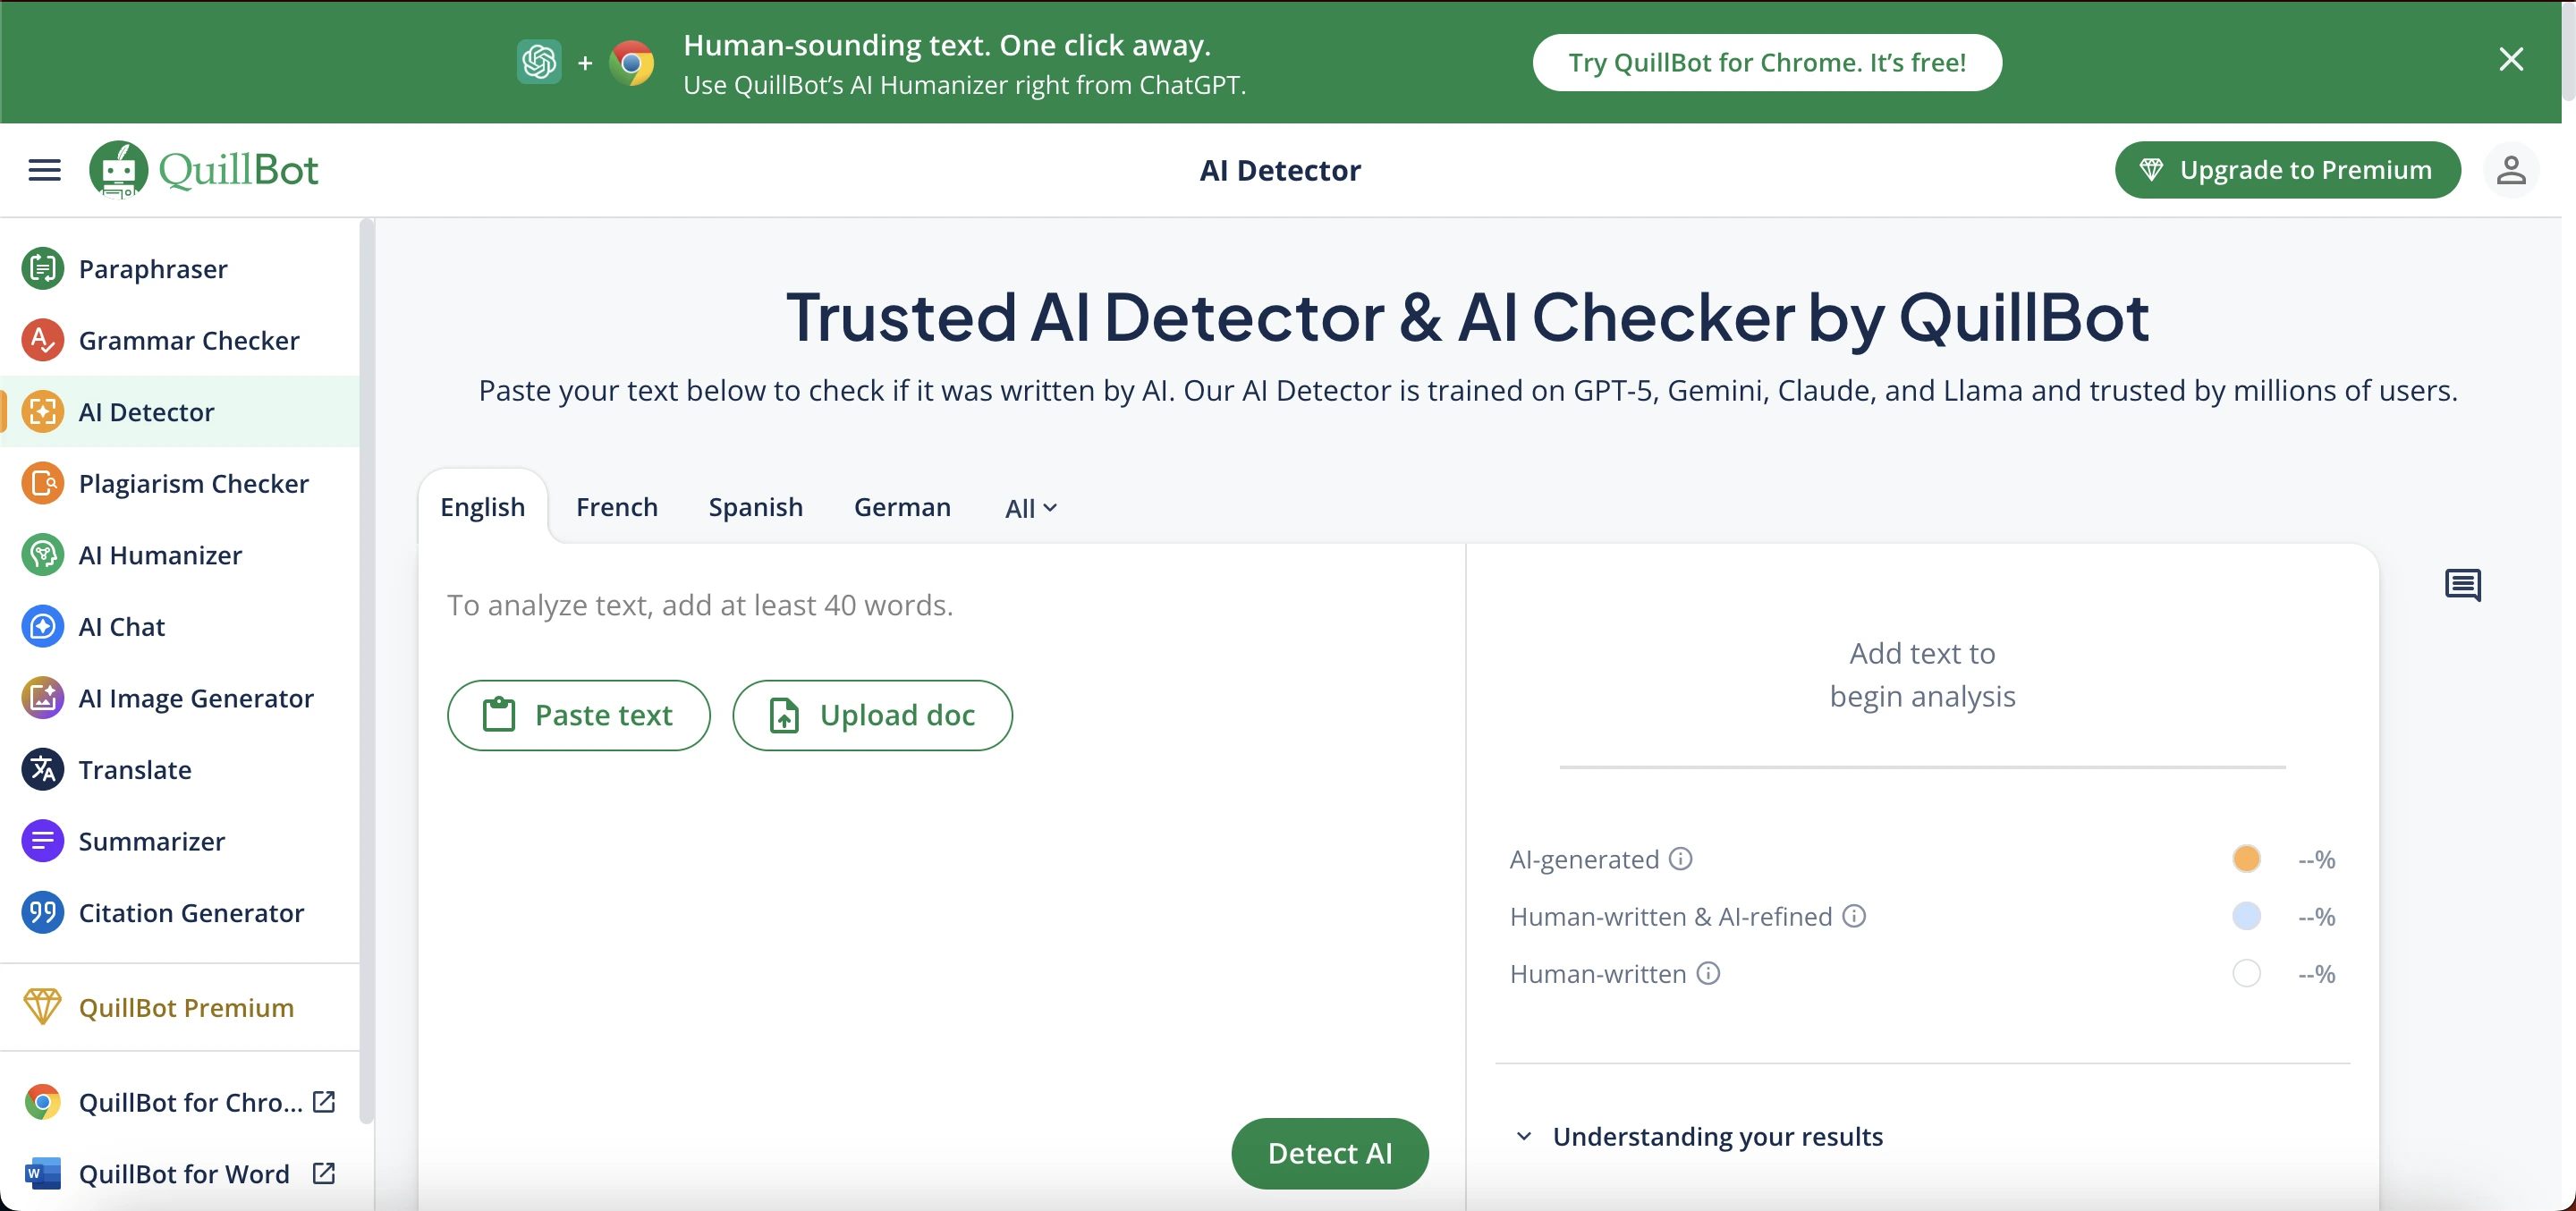Open the hamburger menu icon
The width and height of the screenshot is (2576, 1211).
[x=44, y=170]
